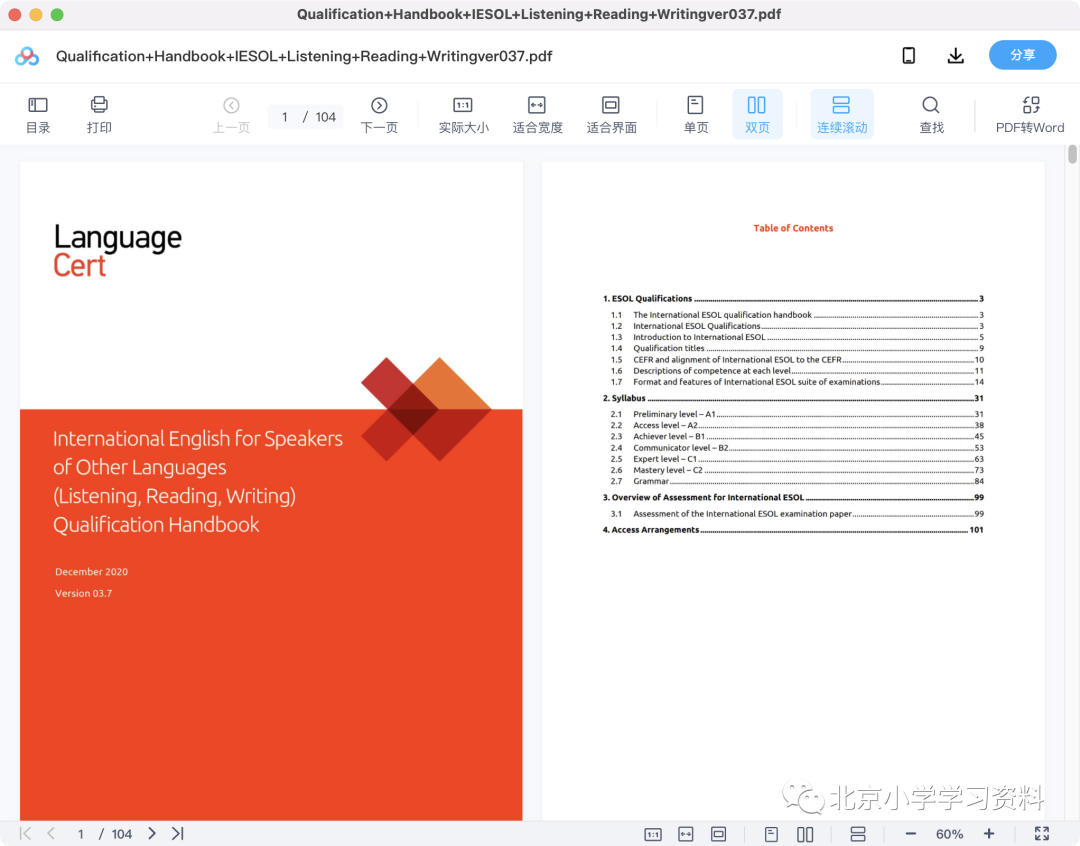Click bottom bar double page icon
The image size is (1080, 846).
click(805, 834)
